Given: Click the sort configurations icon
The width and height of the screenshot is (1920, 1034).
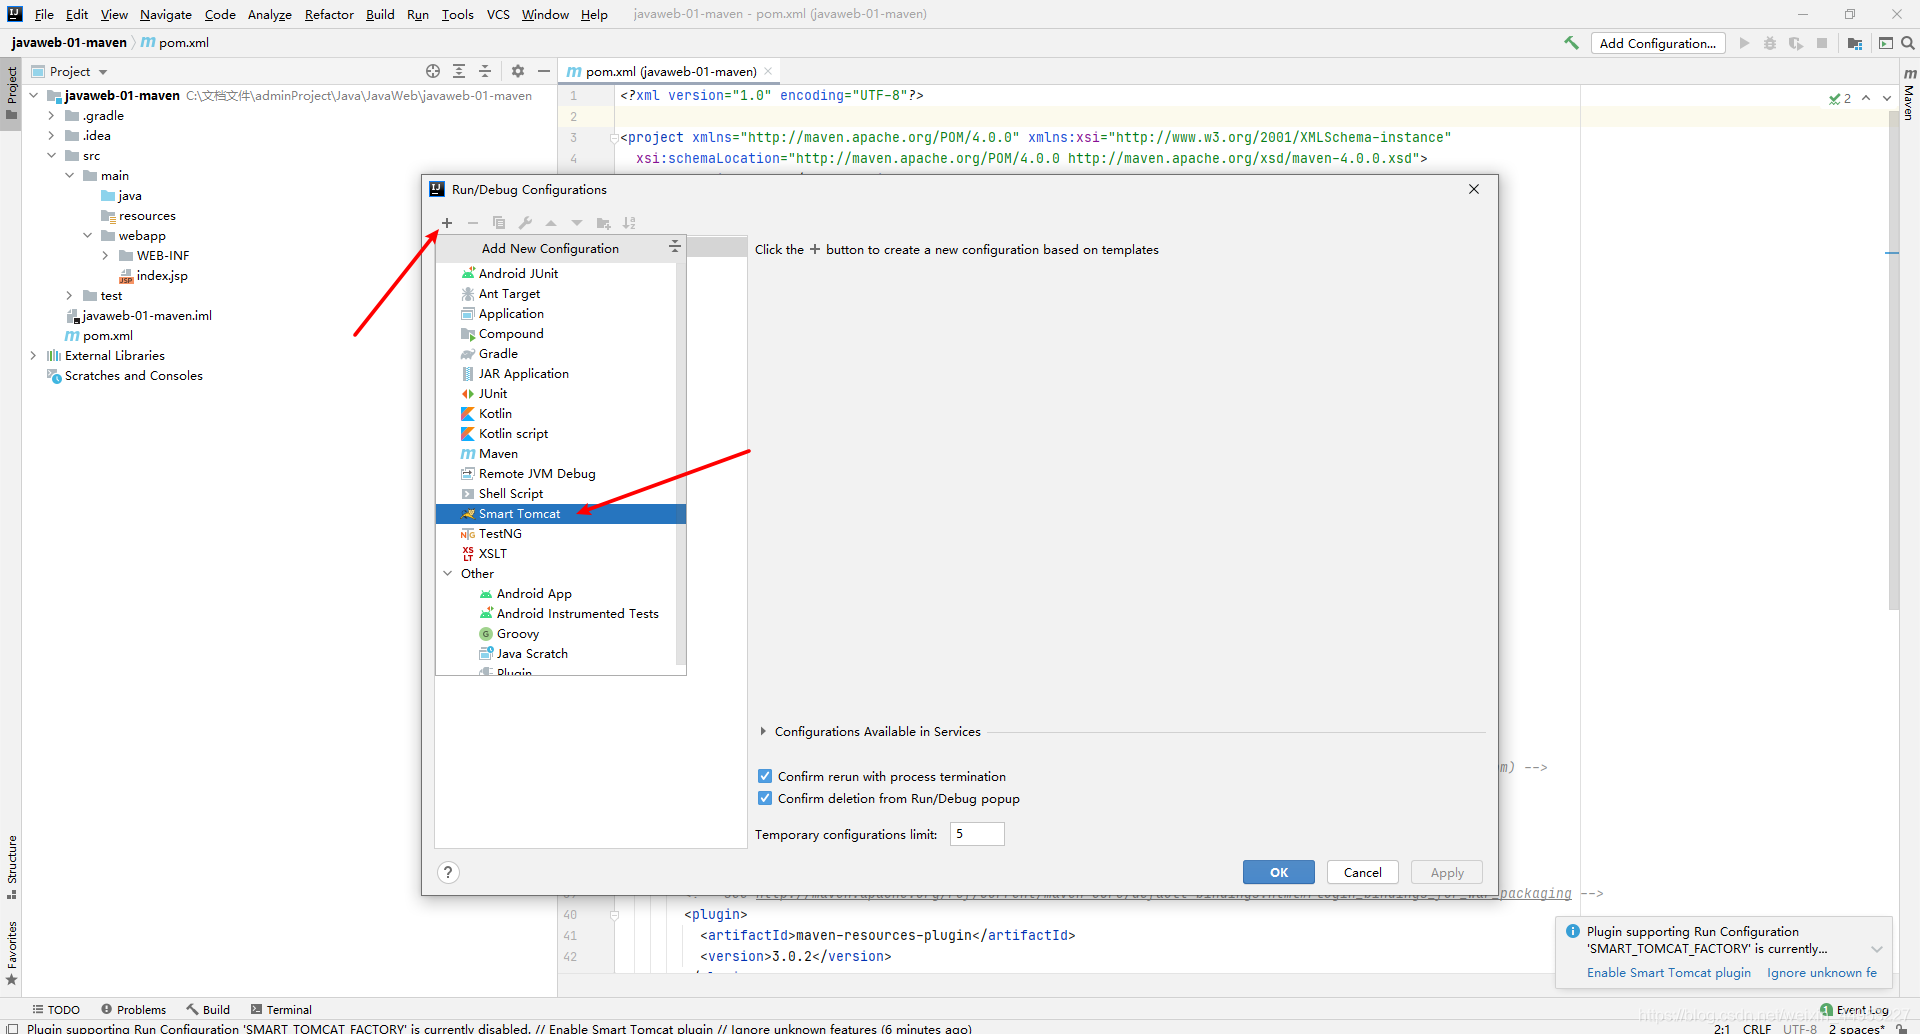Looking at the screenshot, I should pos(629,223).
